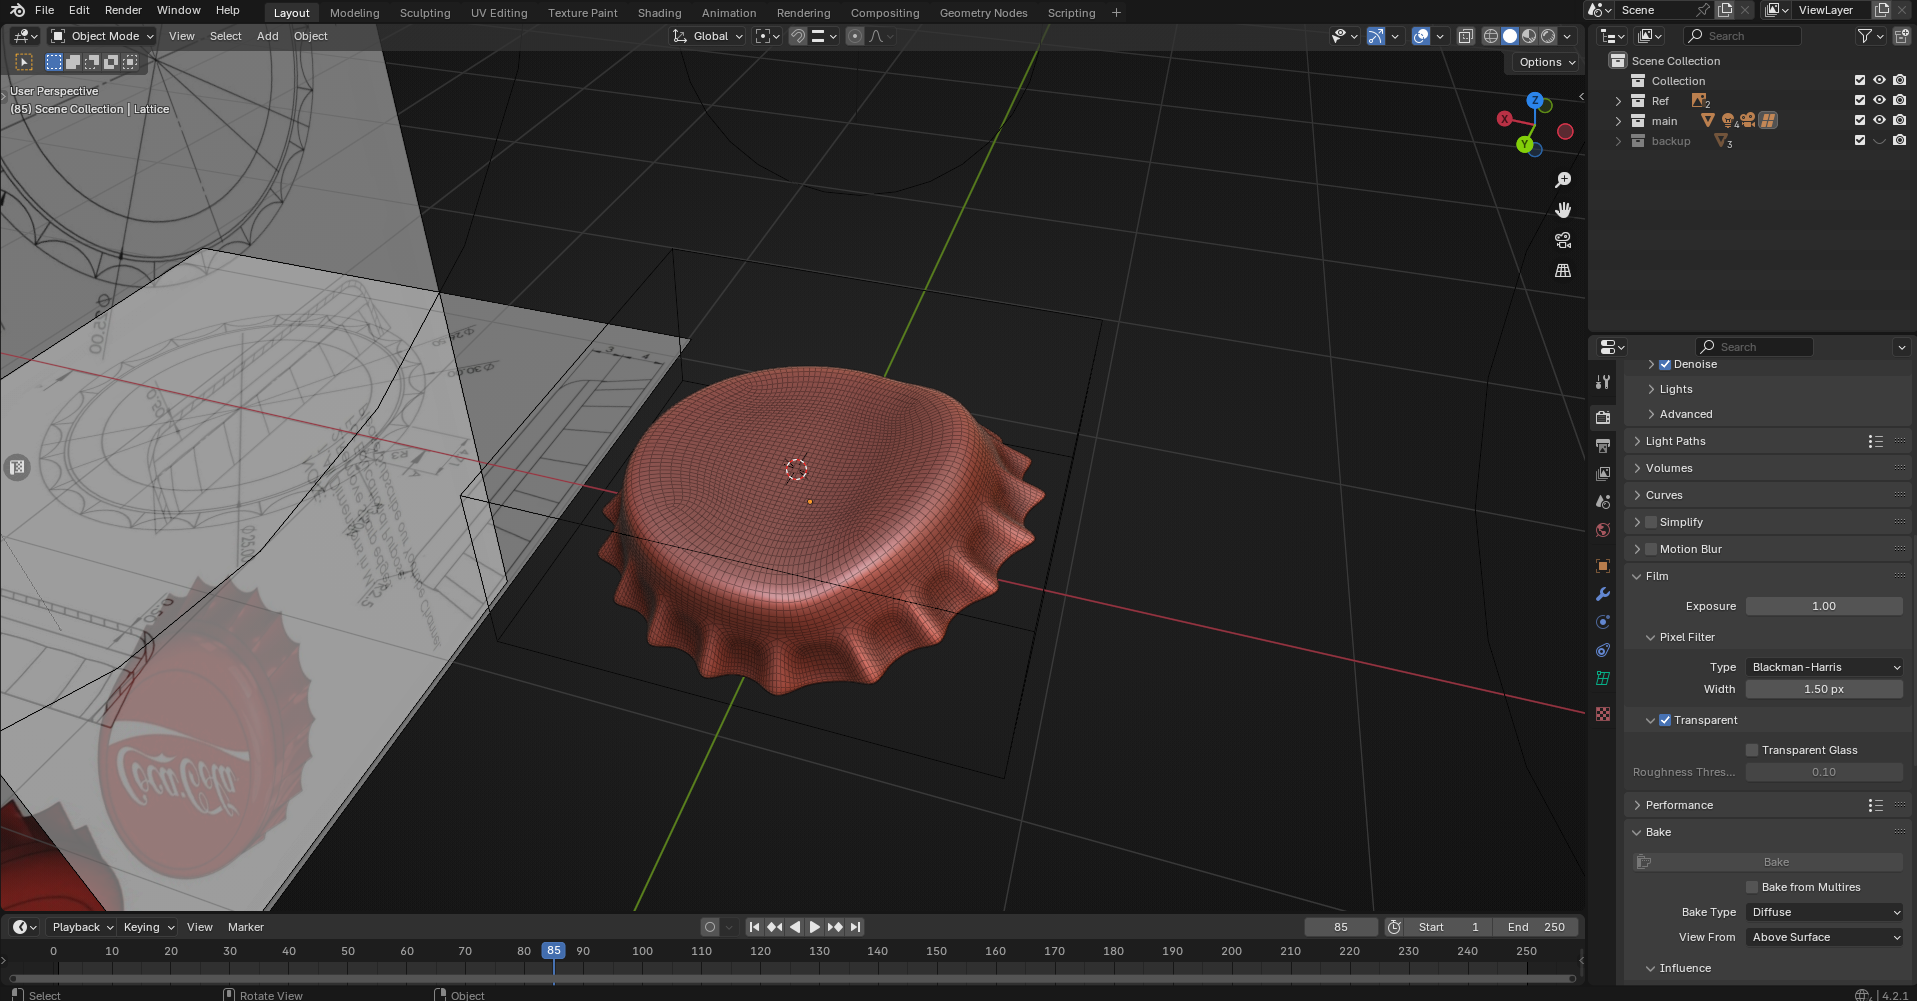Toggle X-ray mode icon
This screenshot has width=1917, height=1001.
pos(1465,36)
